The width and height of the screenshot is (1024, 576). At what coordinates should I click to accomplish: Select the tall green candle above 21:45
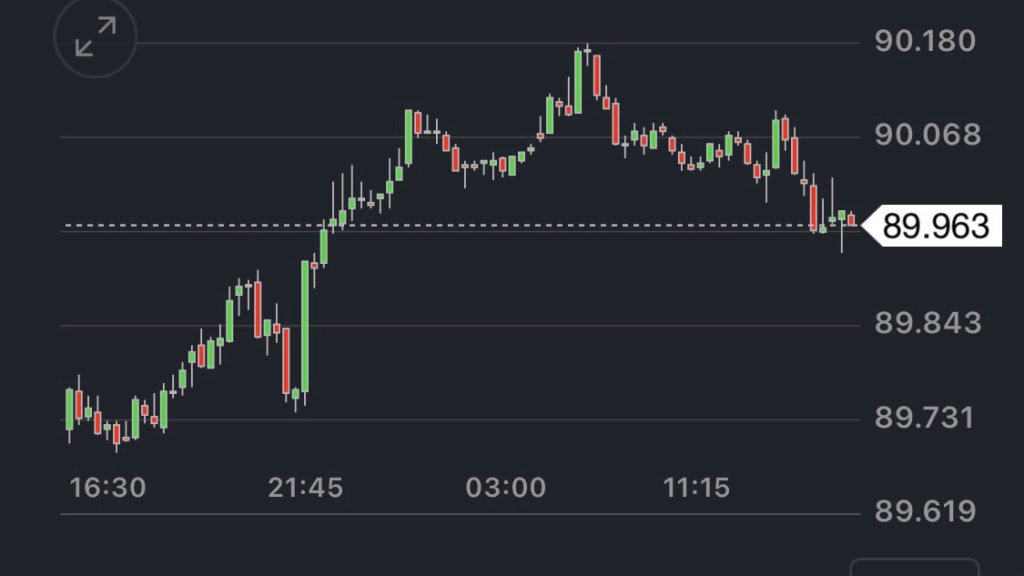point(305,325)
